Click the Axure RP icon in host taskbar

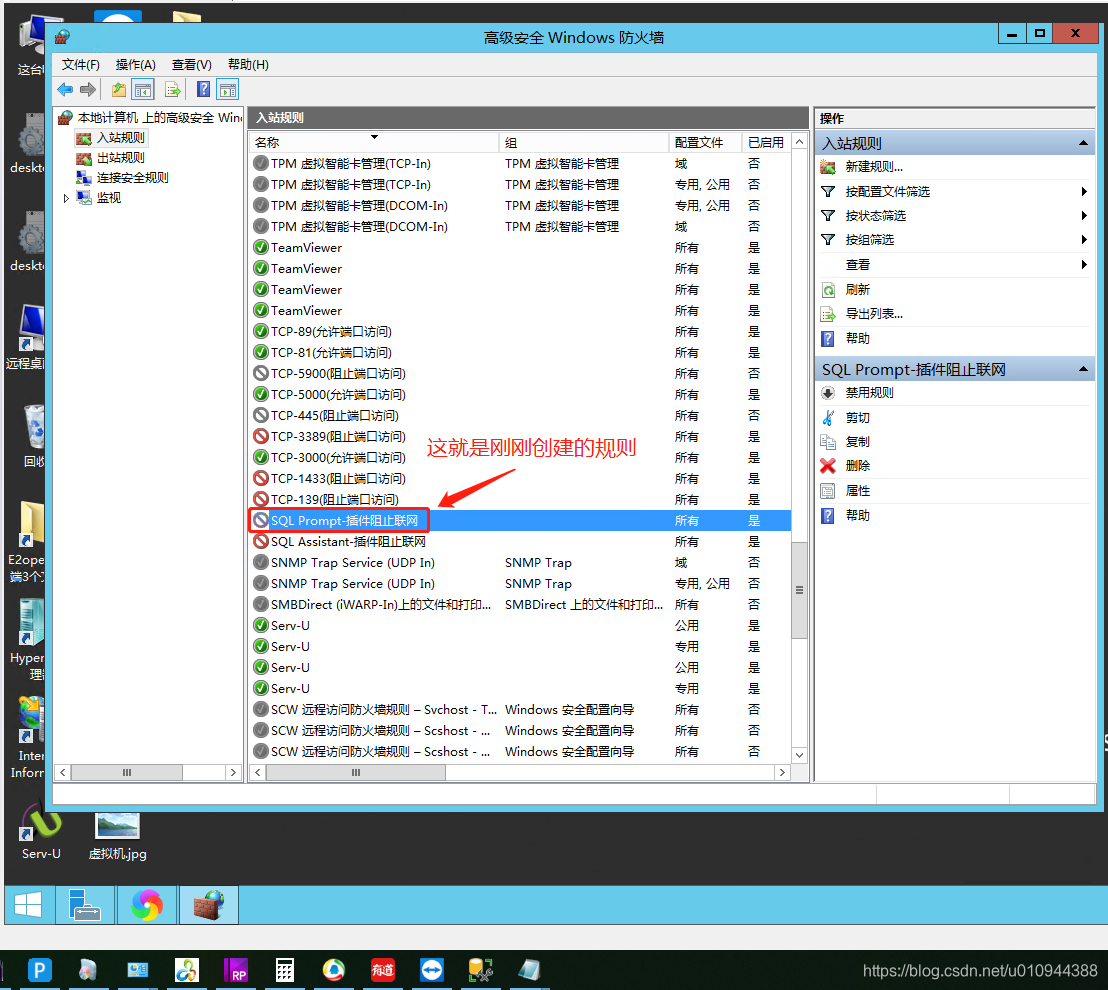pyautogui.click(x=236, y=970)
